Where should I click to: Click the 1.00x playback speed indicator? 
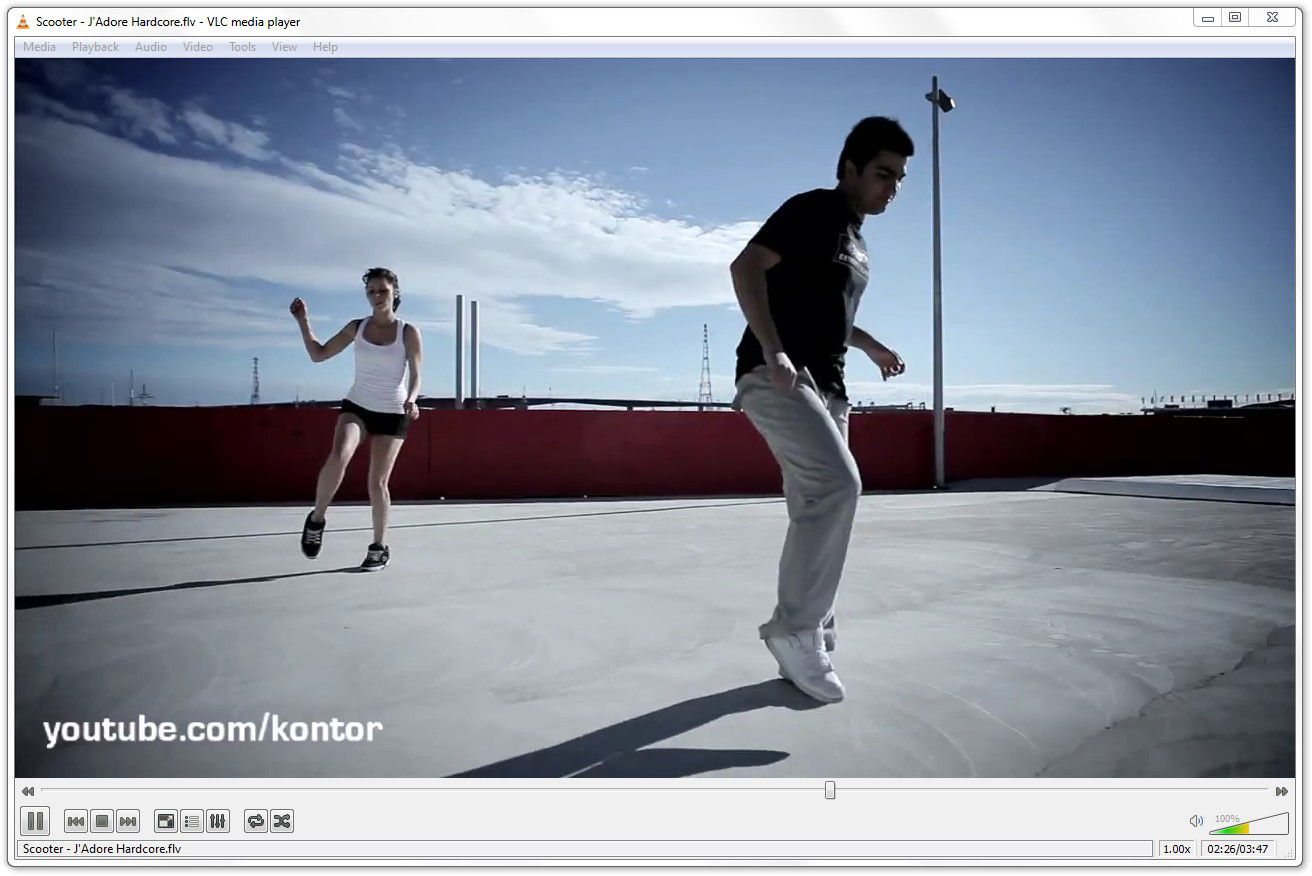[x=1177, y=849]
